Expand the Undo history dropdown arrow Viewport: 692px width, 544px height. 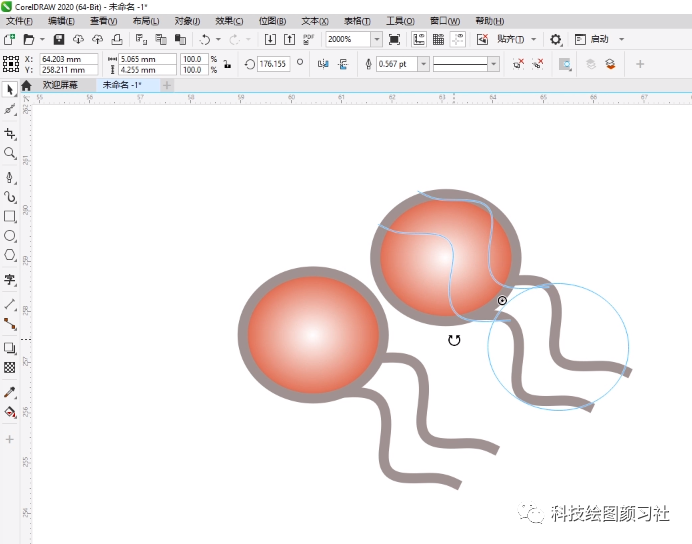click(x=218, y=39)
